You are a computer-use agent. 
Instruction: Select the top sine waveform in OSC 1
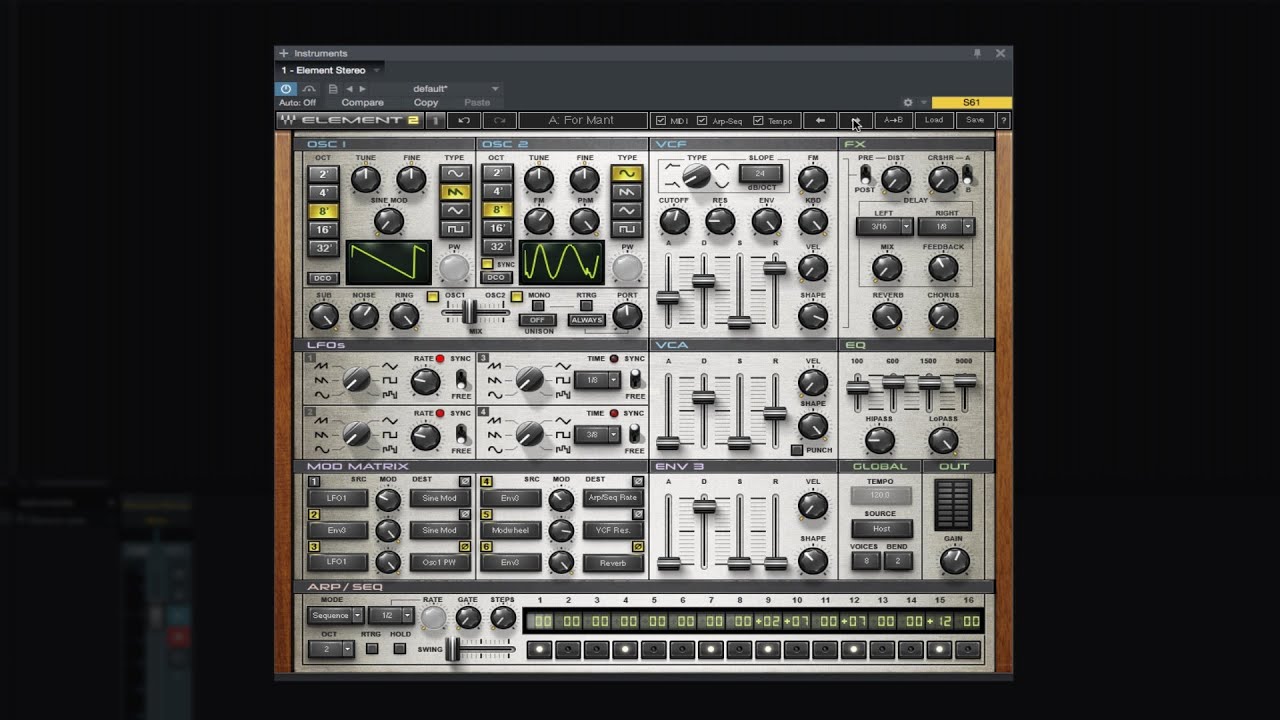455,173
